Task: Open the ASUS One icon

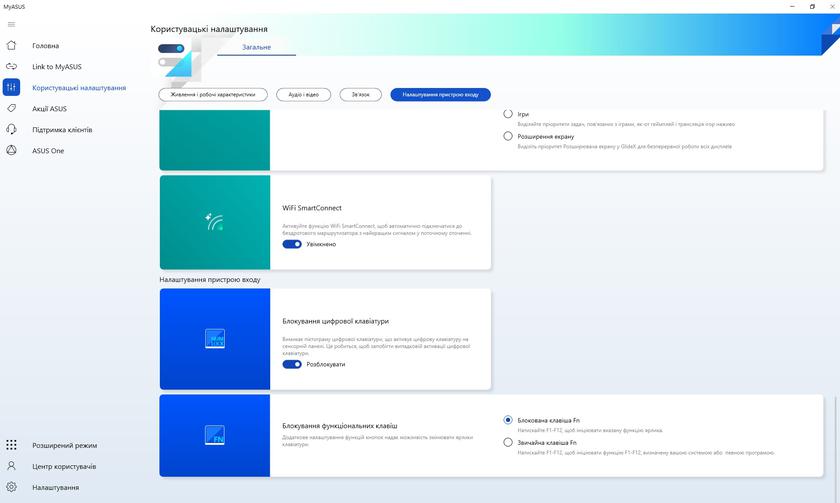Action: pyautogui.click(x=11, y=150)
